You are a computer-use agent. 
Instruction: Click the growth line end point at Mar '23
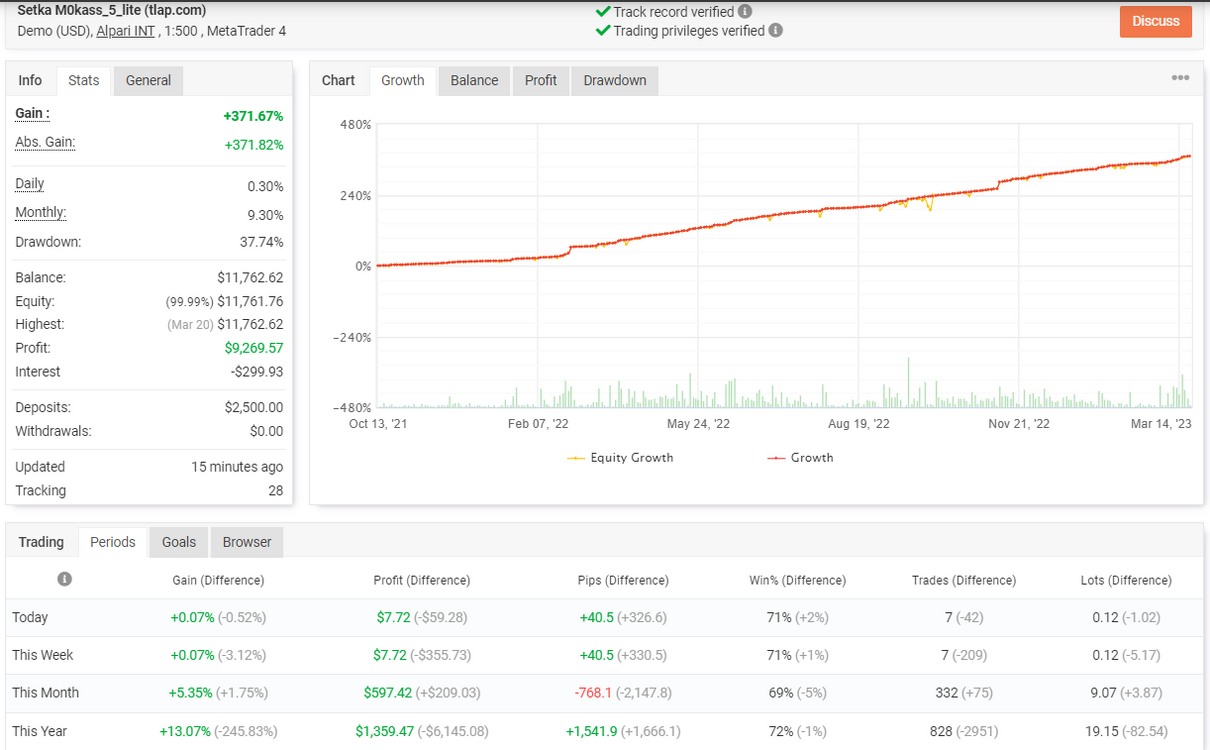[1188, 156]
